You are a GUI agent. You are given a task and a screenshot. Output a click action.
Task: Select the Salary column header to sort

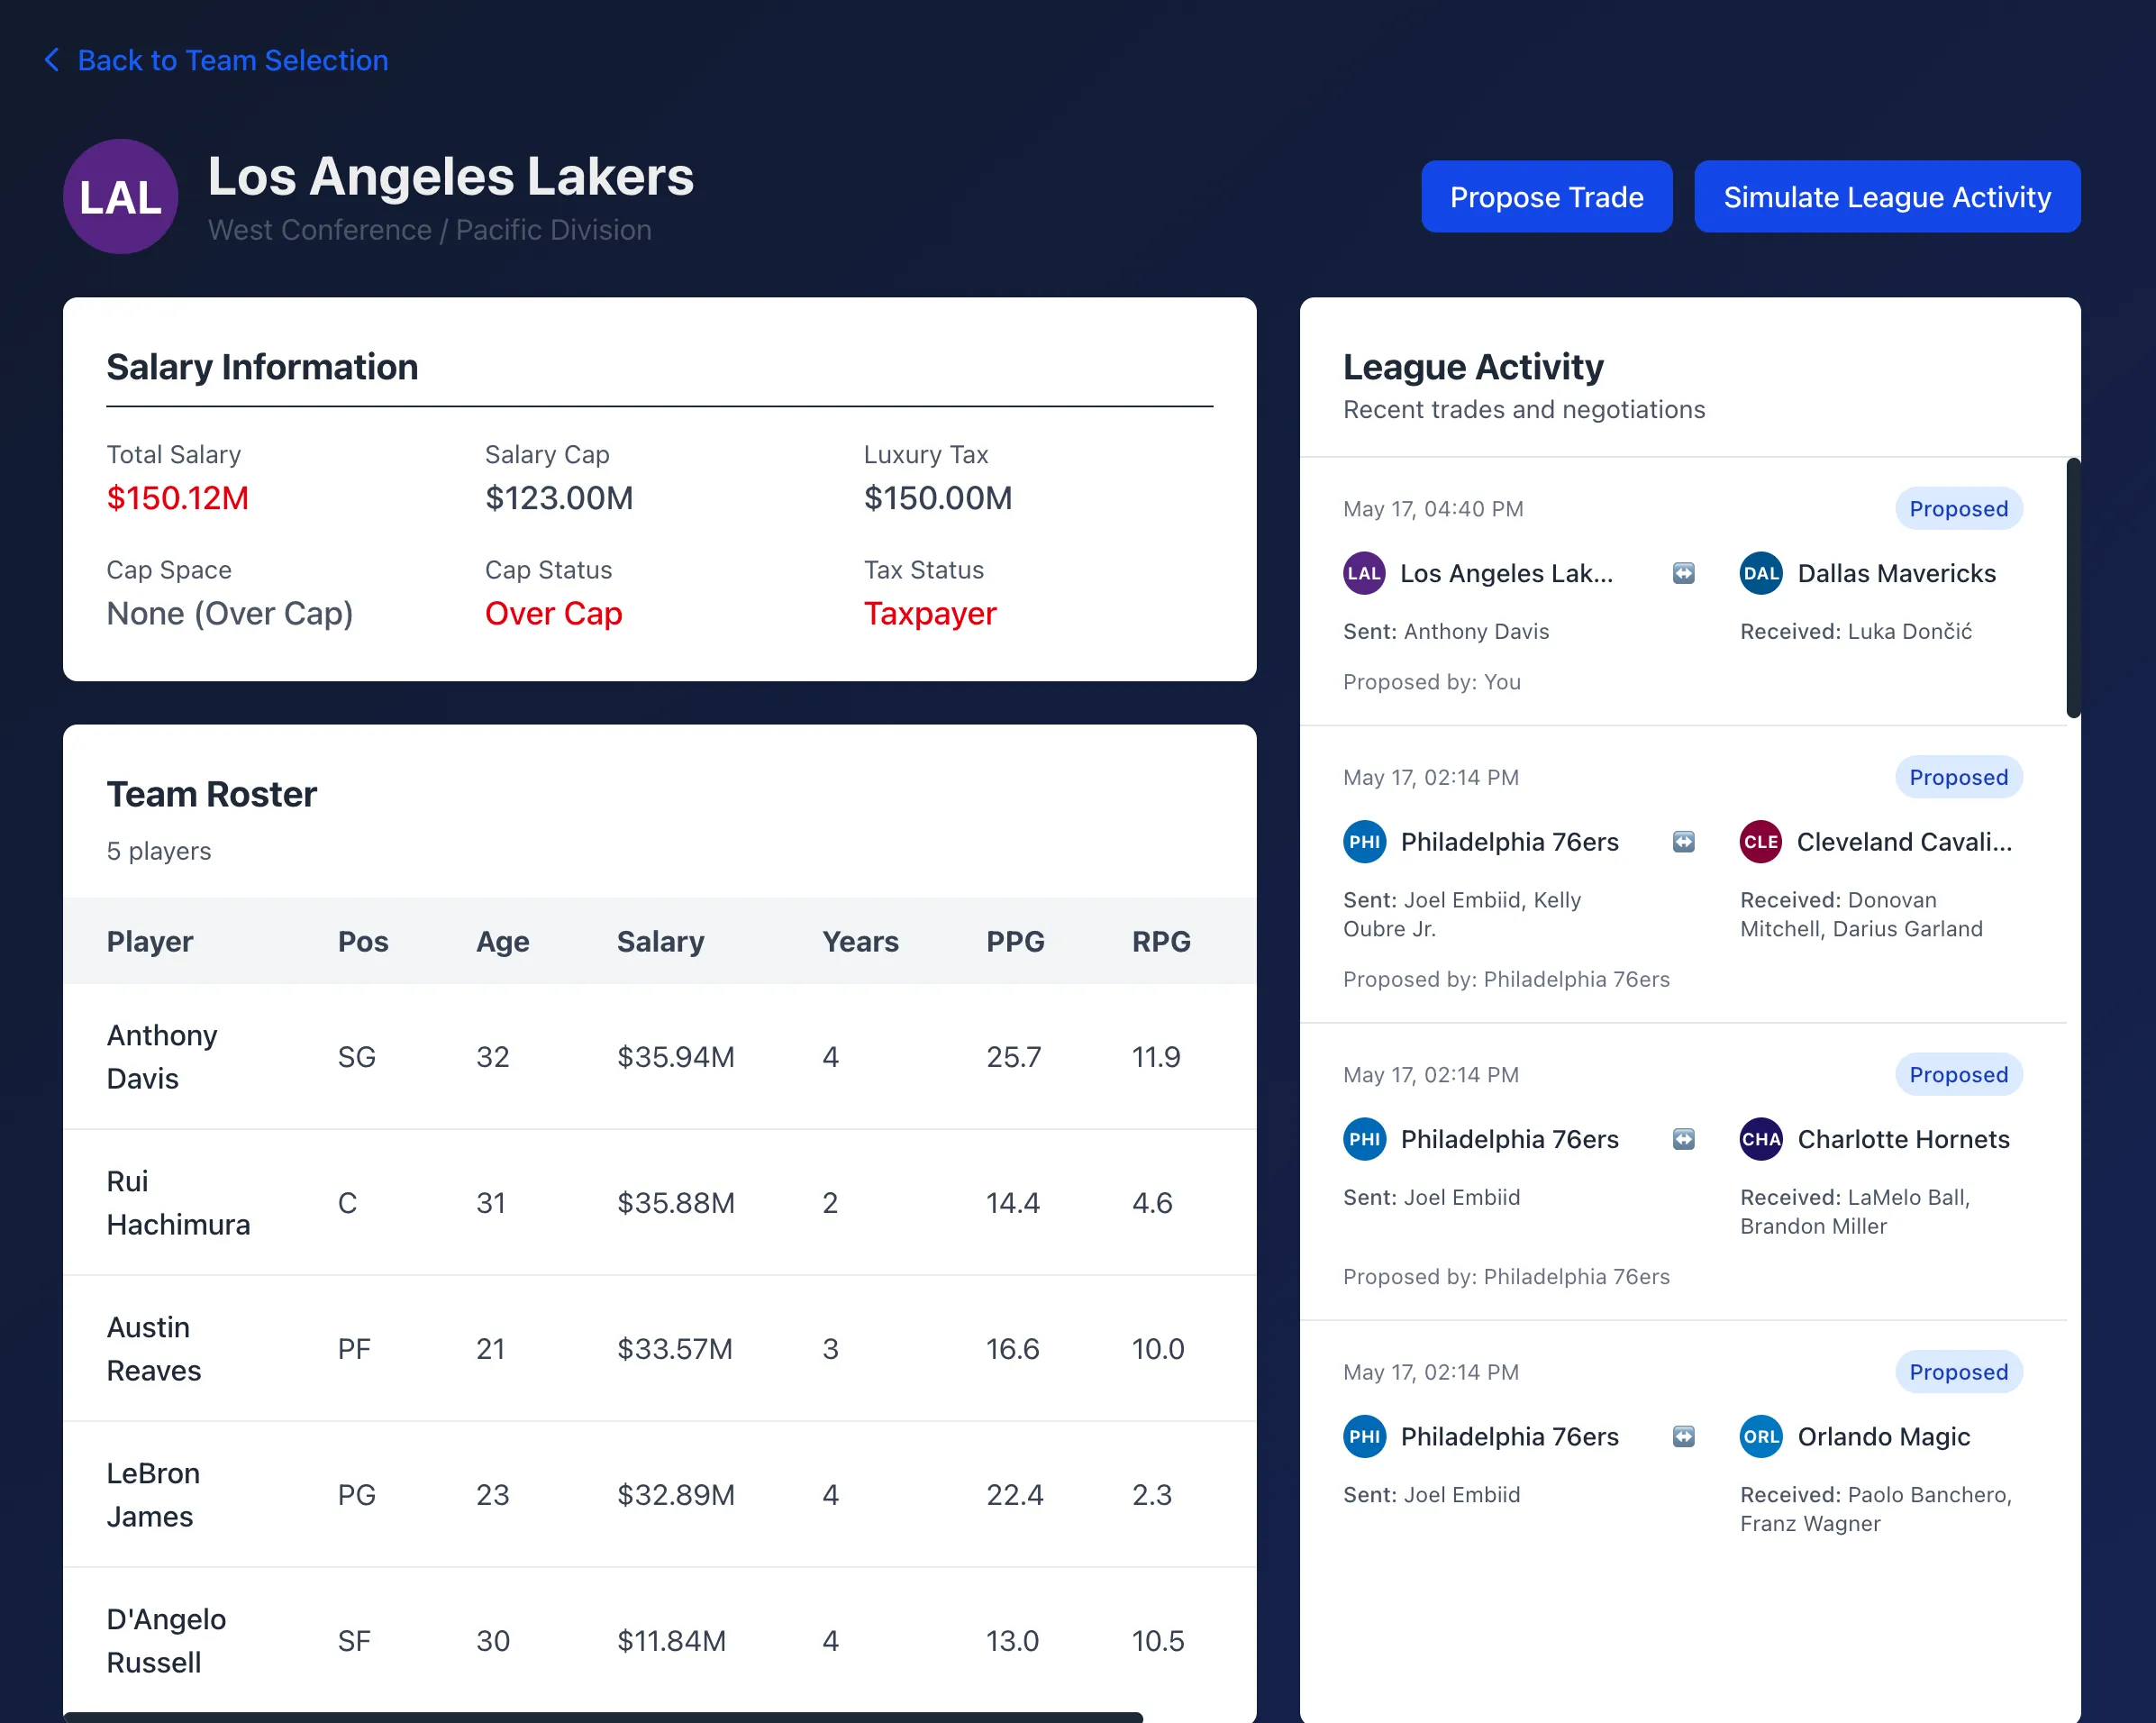click(x=660, y=941)
